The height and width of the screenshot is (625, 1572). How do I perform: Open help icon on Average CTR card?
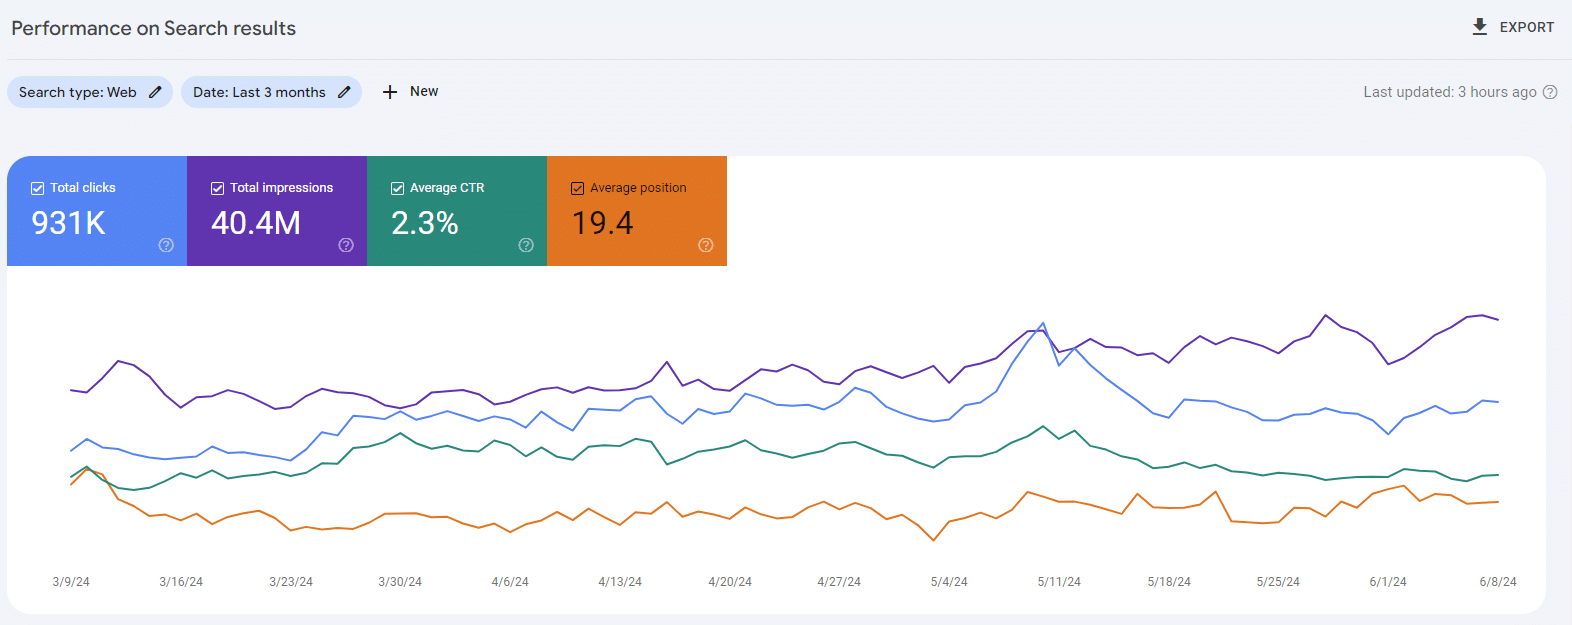526,245
